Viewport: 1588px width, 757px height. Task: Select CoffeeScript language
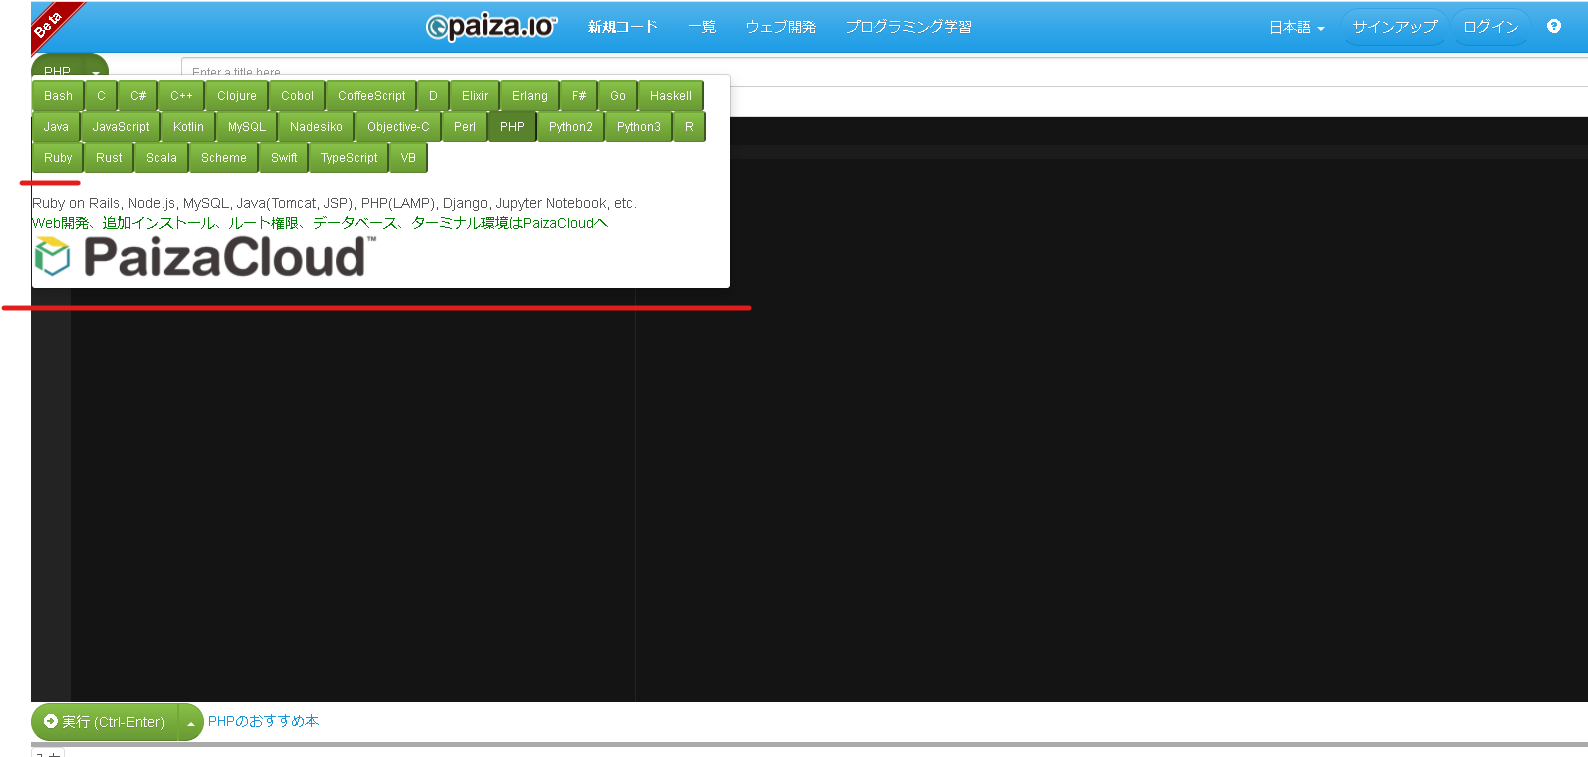[x=371, y=96]
